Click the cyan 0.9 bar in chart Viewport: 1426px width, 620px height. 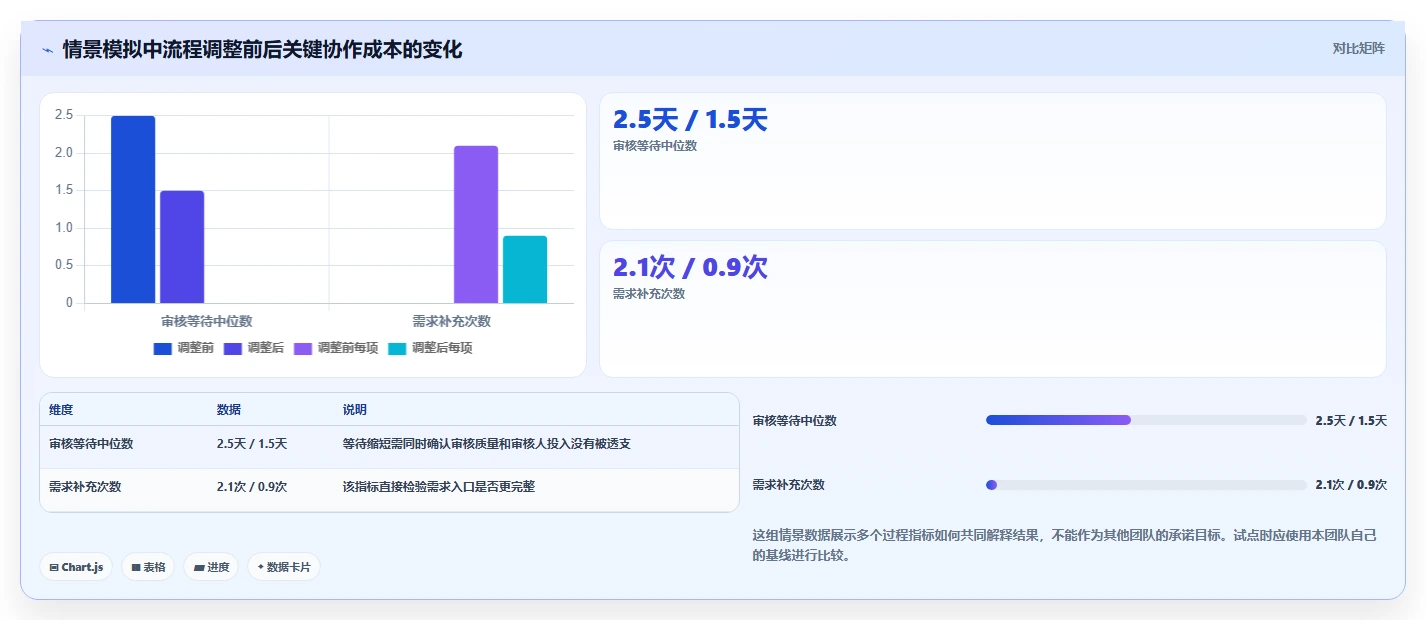525,269
